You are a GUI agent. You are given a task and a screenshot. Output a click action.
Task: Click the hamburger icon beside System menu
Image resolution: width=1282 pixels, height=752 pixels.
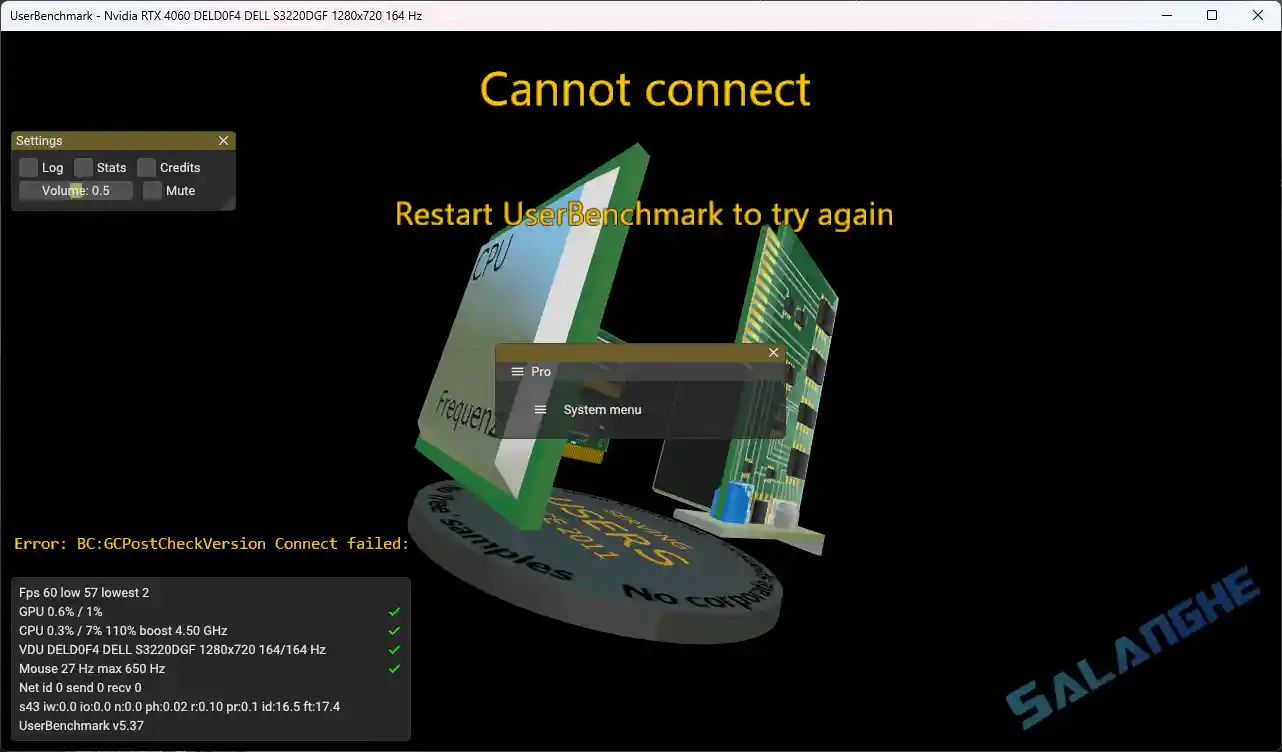541,409
